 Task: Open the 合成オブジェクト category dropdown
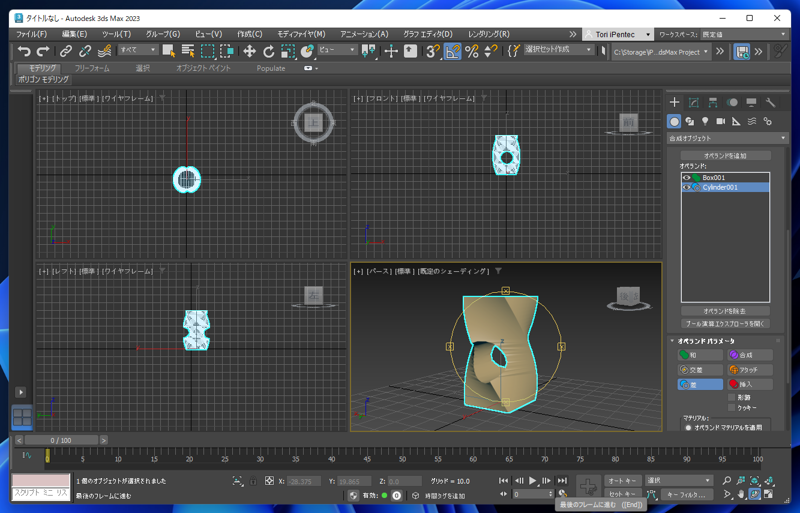(x=728, y=138)
